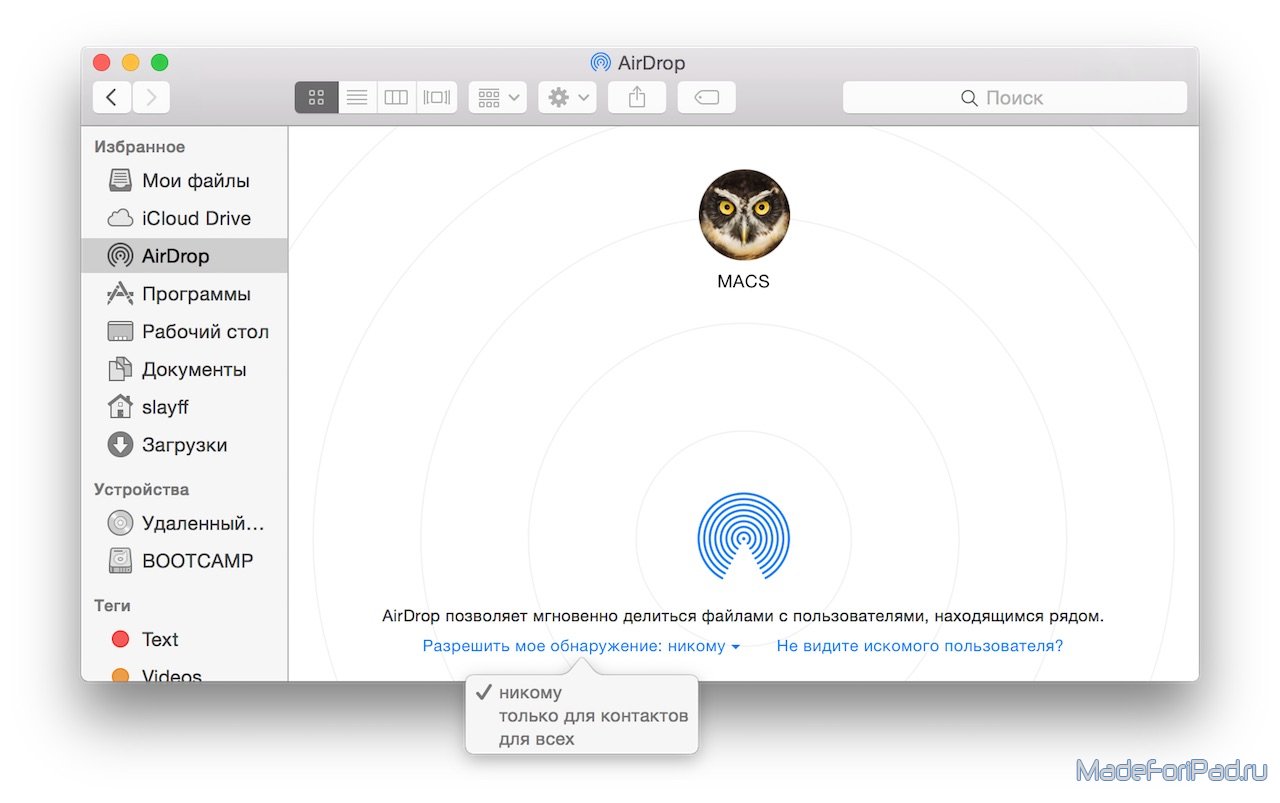Open Рабочий стол folder
The image size is (1280, 803).
(184, 331)
